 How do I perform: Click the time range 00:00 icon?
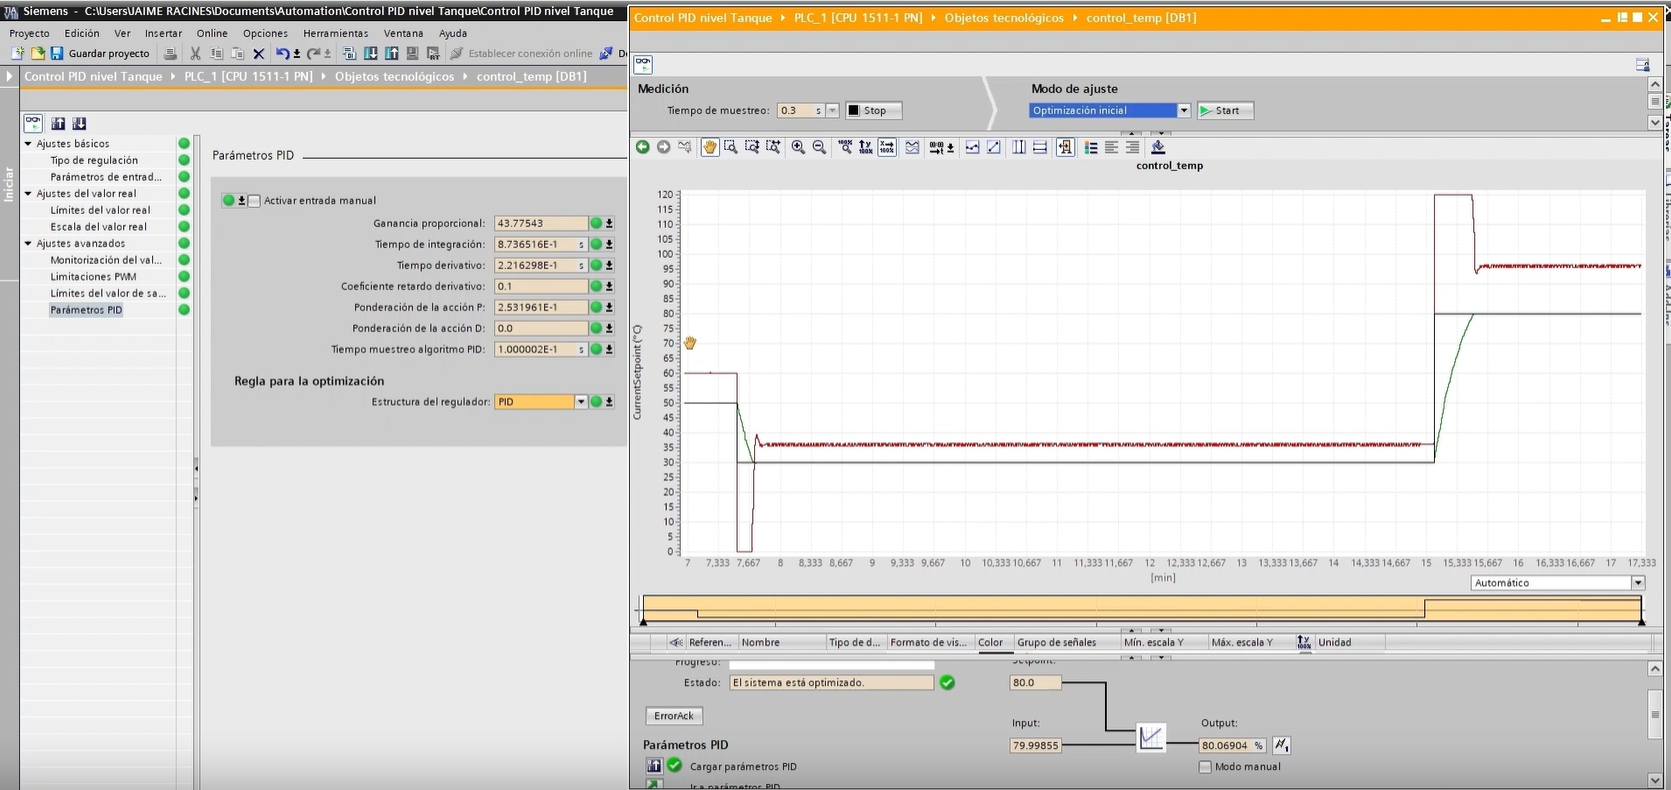(x=936, y=147)
